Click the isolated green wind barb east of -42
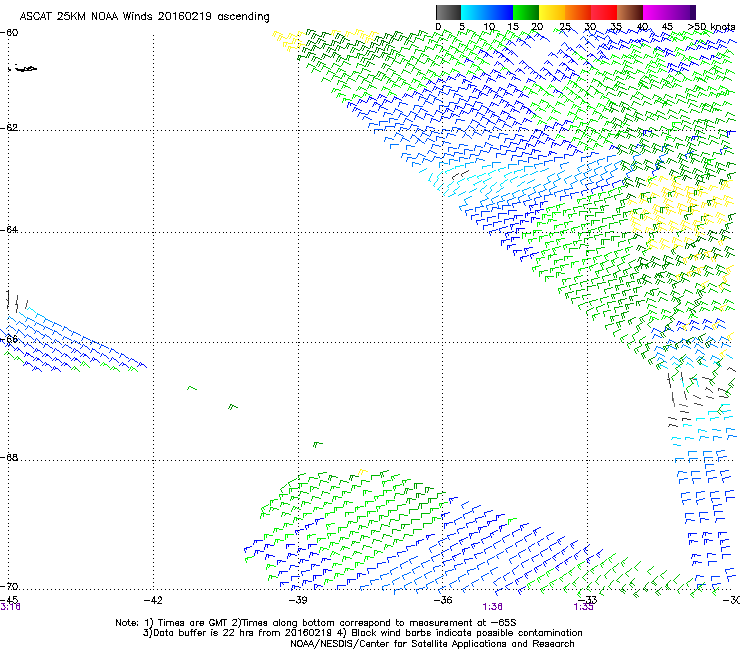The width and height of the screenshot is (740, 650). pos(192,388)
